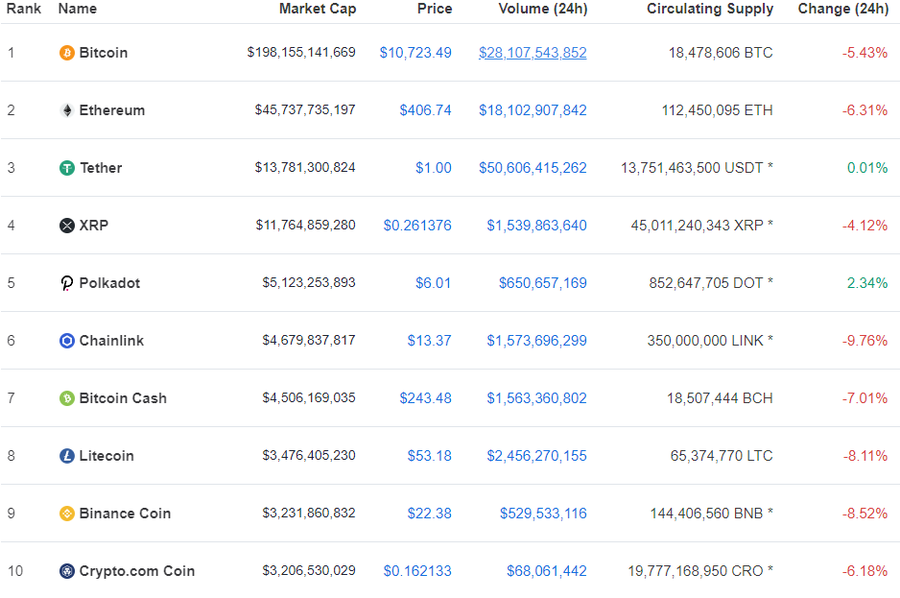900x598 pixels.
Task: Click the Ethereum diamond logo icon
Action: pos(67,110)
